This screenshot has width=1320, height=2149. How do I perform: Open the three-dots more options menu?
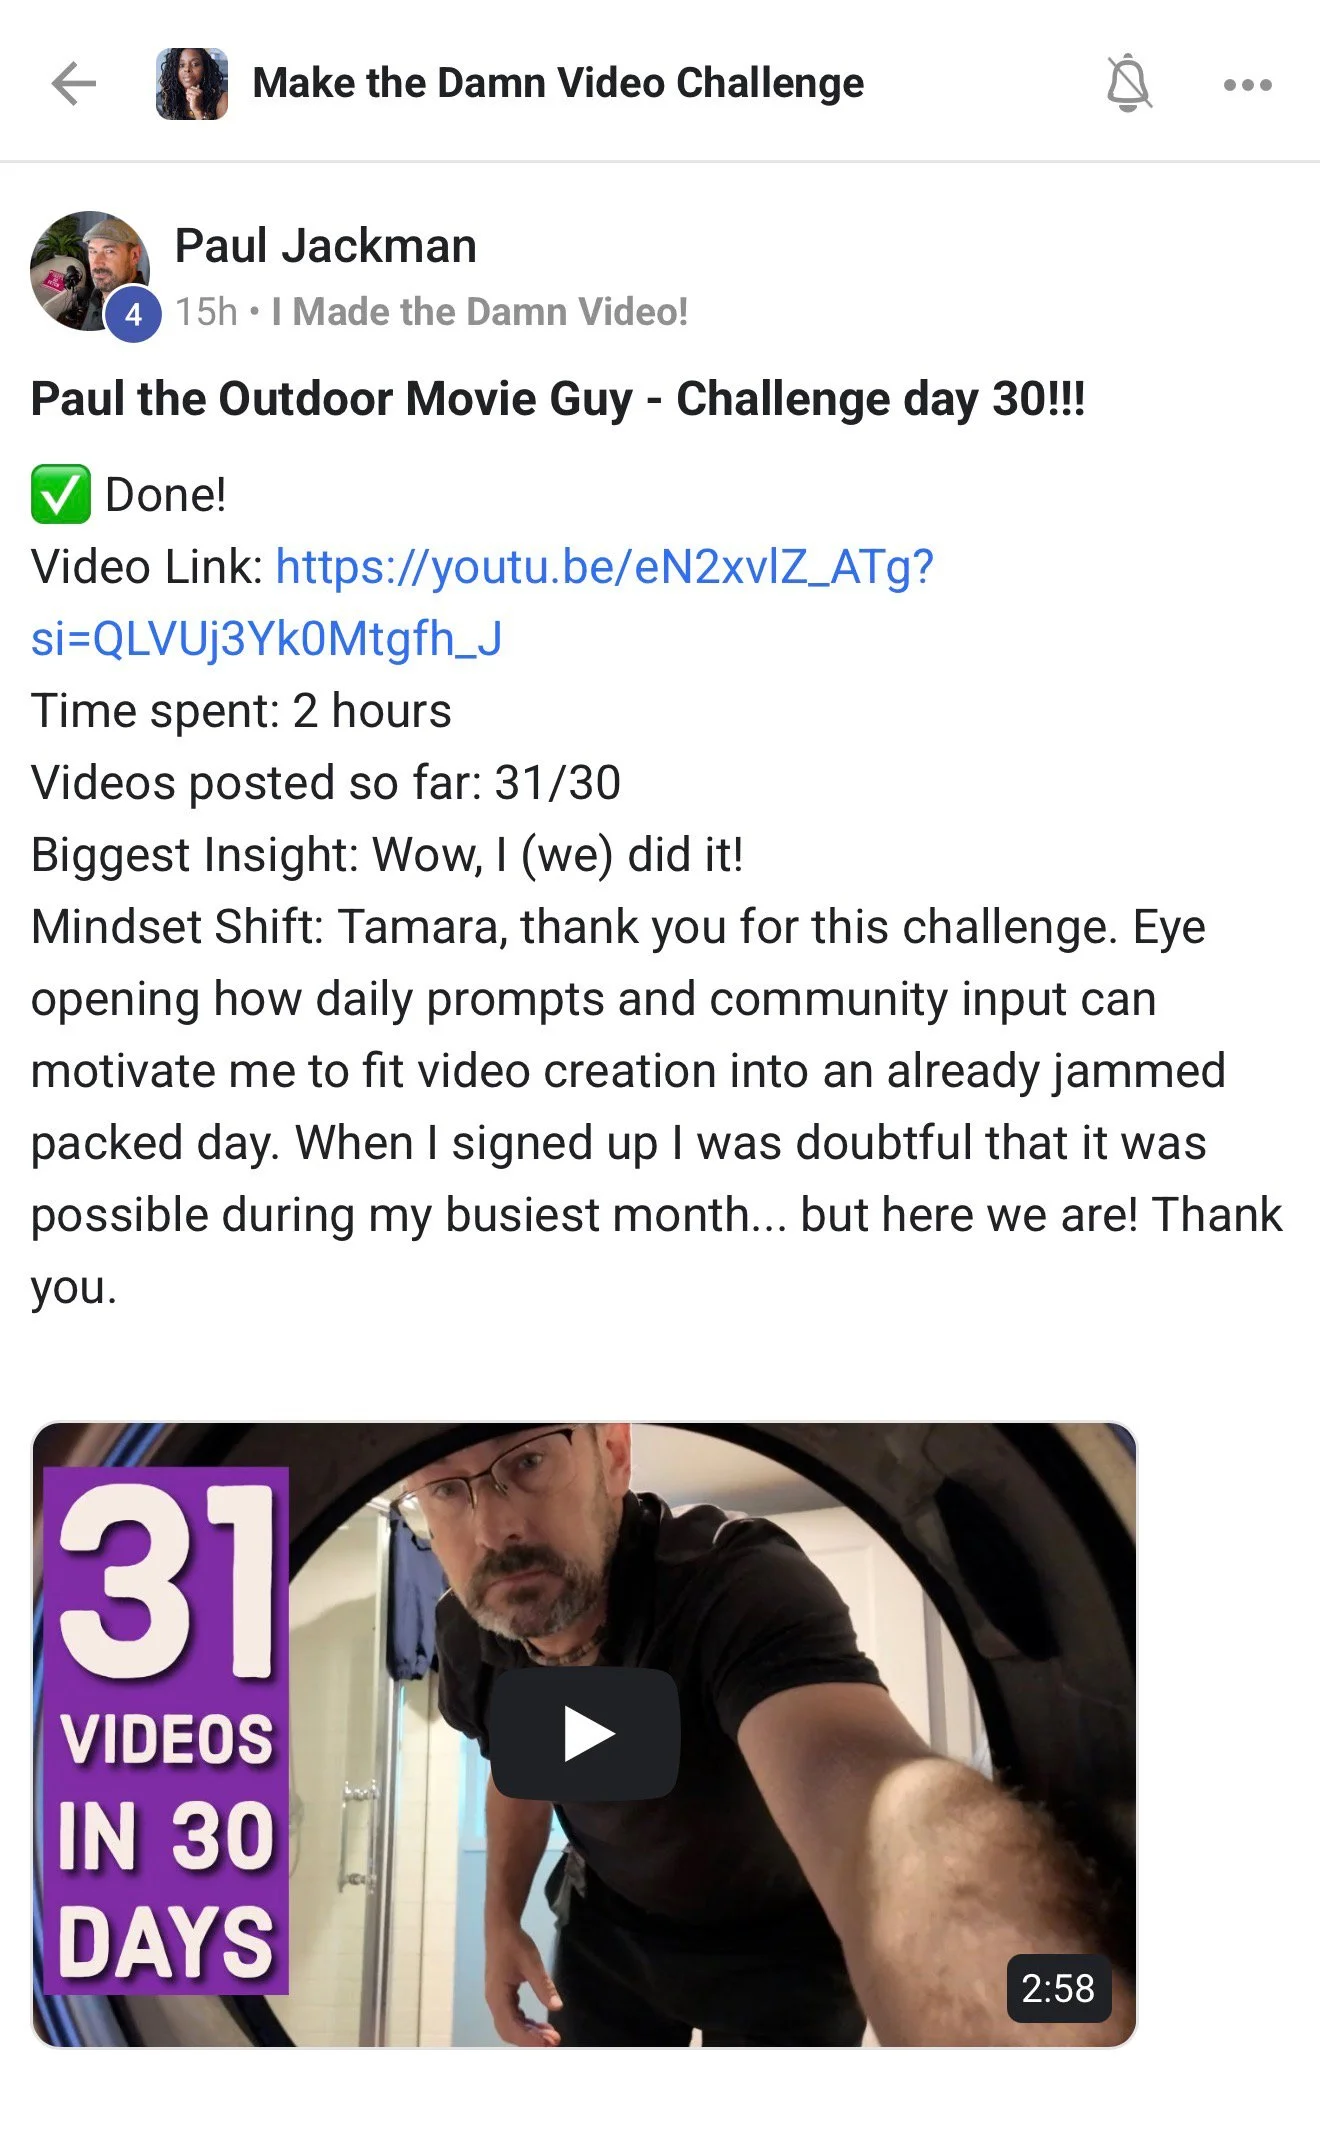click(1248, 85)
